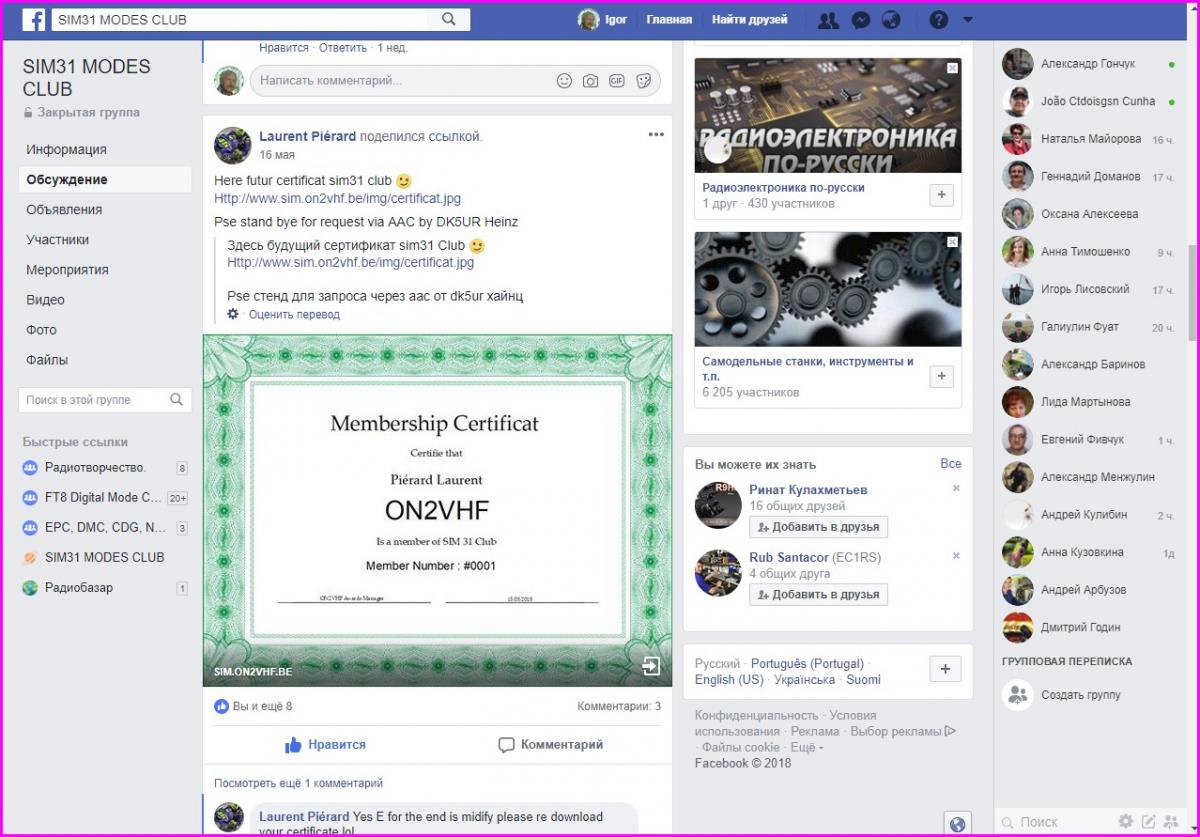1200x837 pixels.
Task: Open post options three-dot menu
Action: click(655, 135)
